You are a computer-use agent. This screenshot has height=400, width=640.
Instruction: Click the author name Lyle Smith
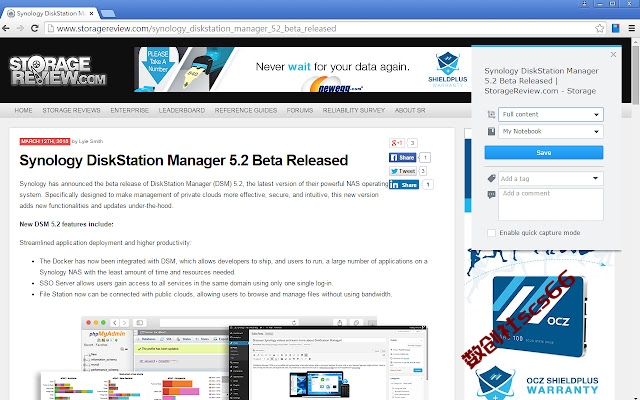click(91, 141)
